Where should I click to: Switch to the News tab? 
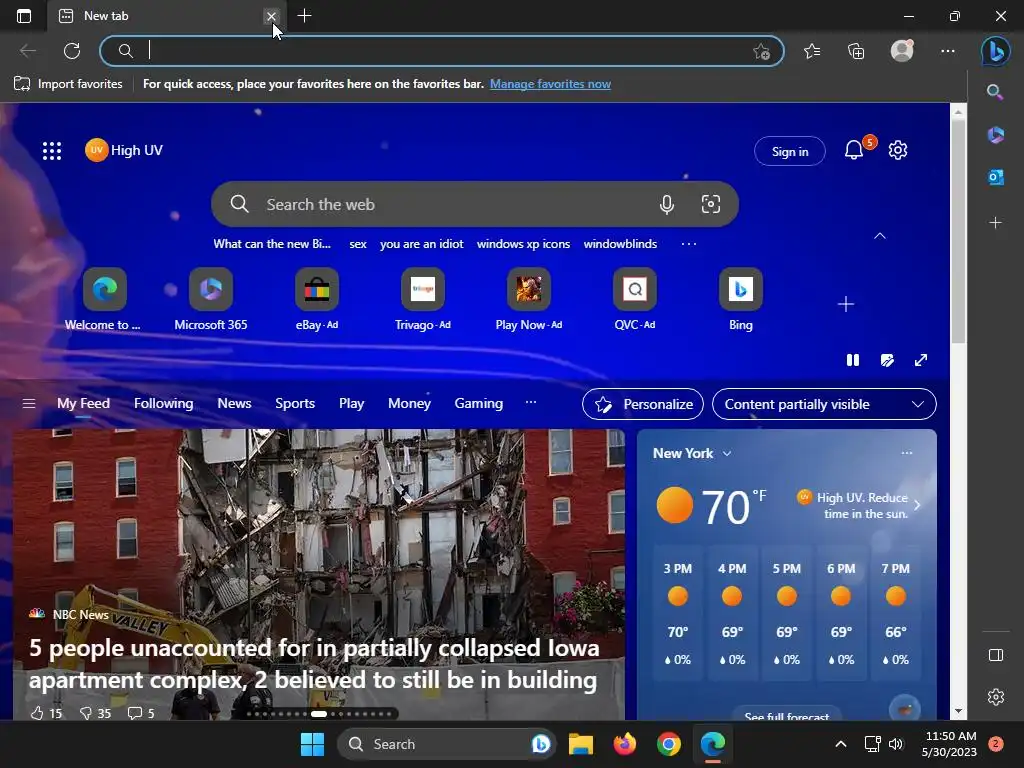234,404
